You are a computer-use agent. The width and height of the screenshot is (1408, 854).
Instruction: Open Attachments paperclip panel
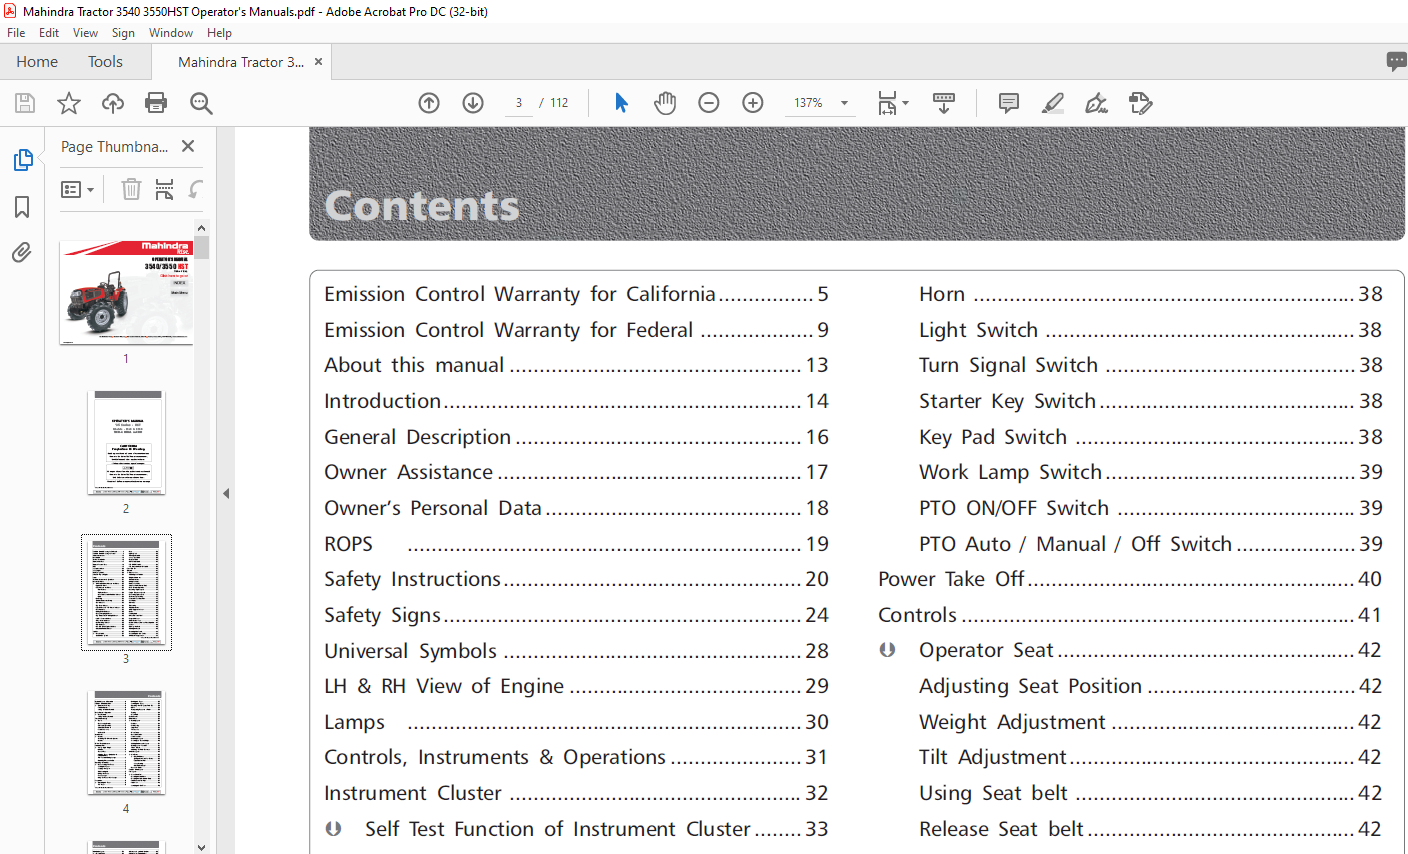click(22, 252)
